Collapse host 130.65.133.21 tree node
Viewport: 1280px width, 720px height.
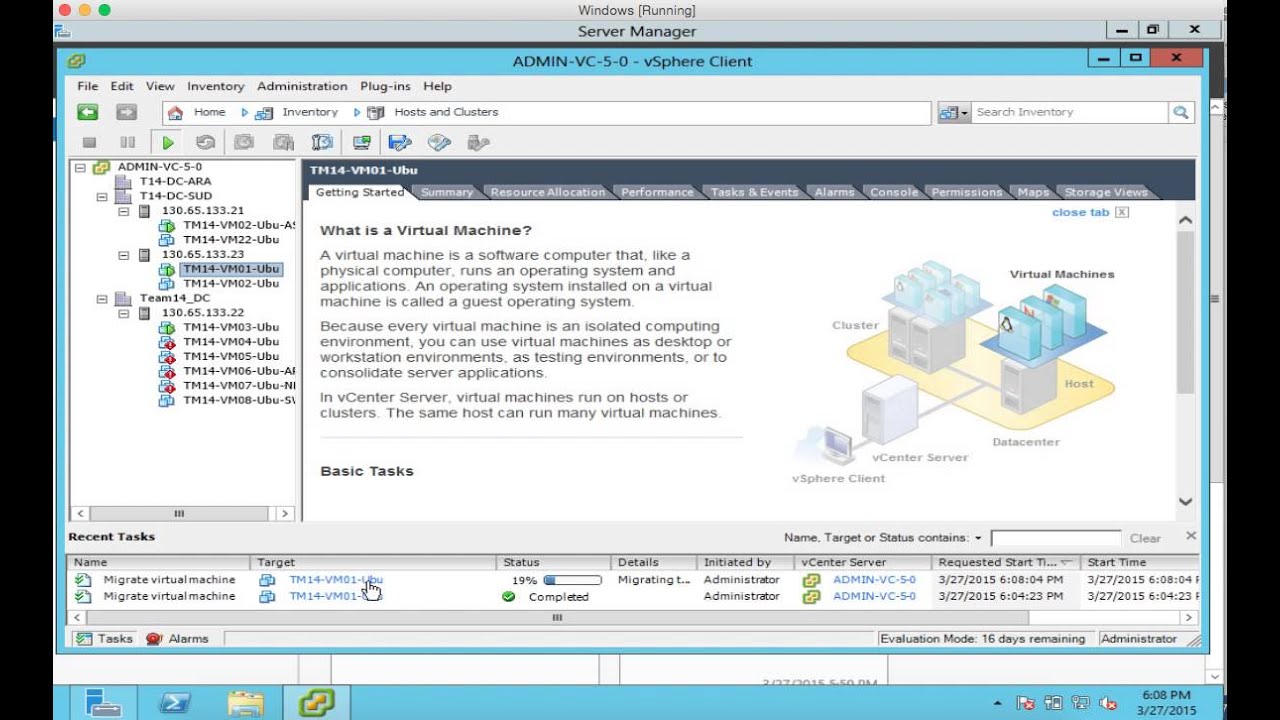pyautogui.click(x=124, y=211)
